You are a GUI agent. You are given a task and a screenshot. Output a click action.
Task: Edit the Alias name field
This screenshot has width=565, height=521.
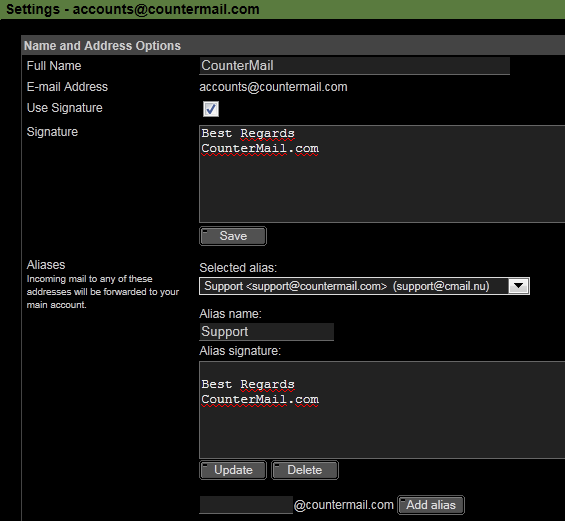[266, 331]
